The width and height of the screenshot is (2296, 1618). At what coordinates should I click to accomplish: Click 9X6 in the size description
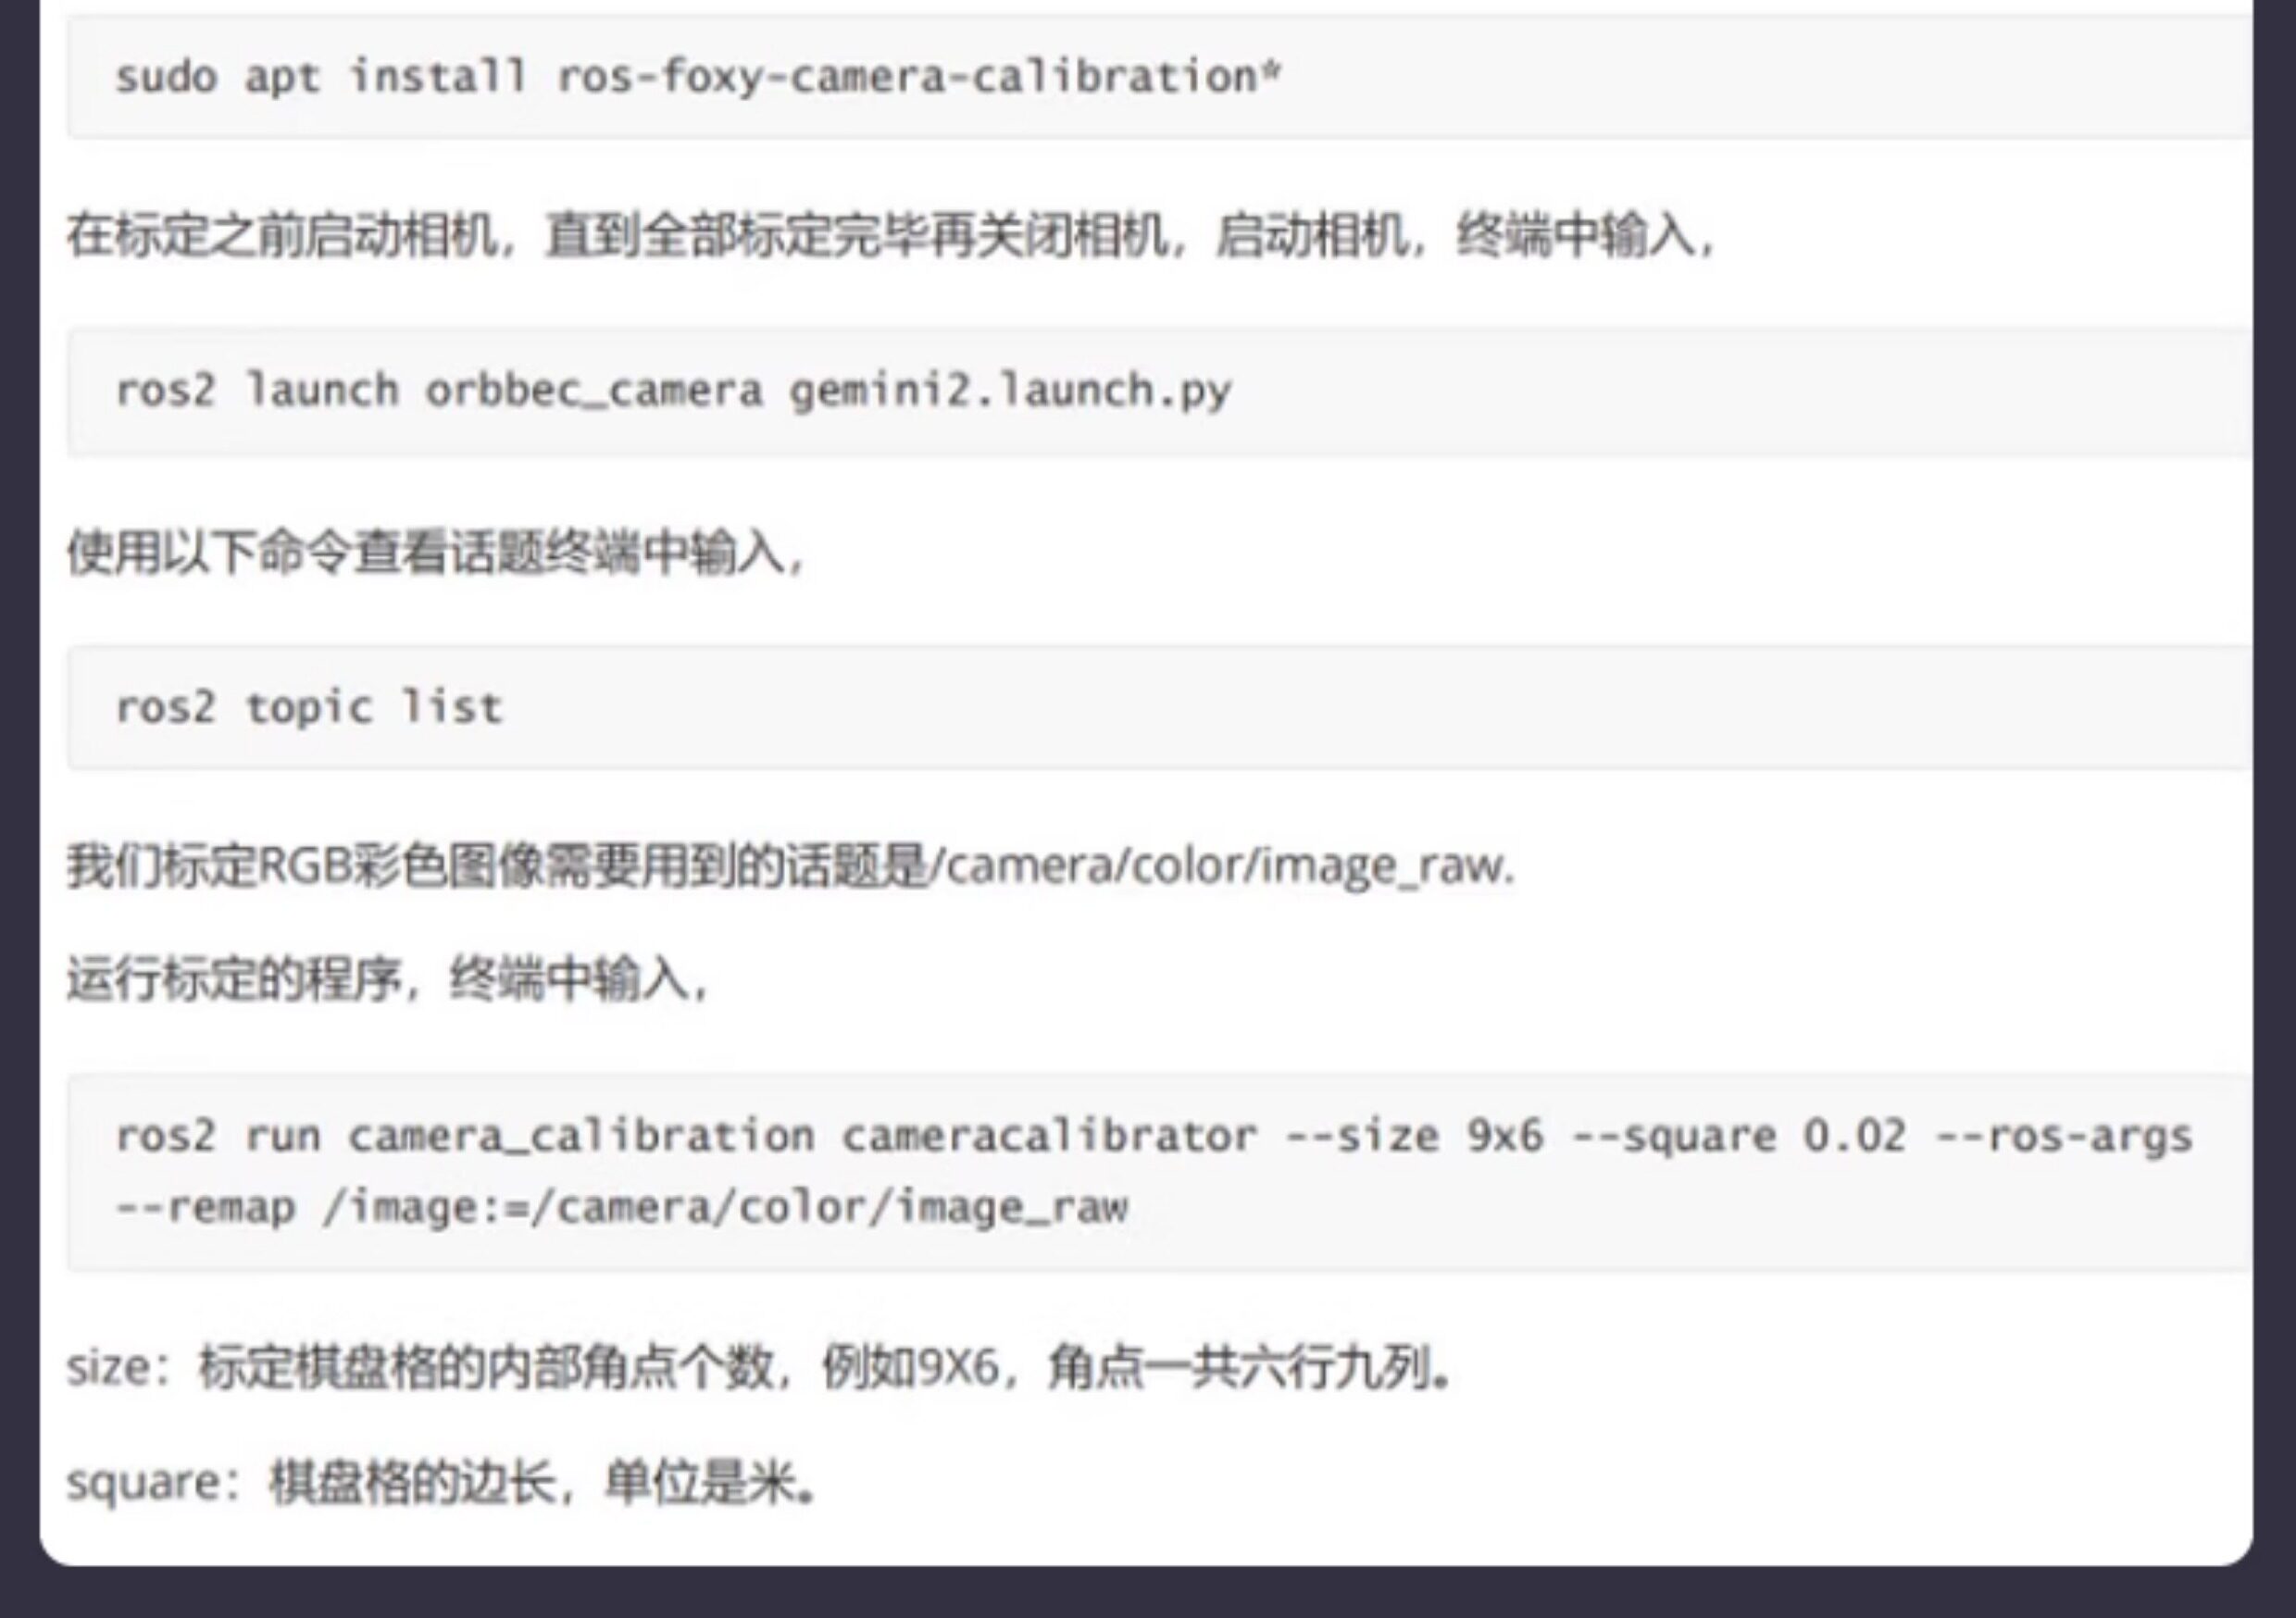(x=958, y=1368)
